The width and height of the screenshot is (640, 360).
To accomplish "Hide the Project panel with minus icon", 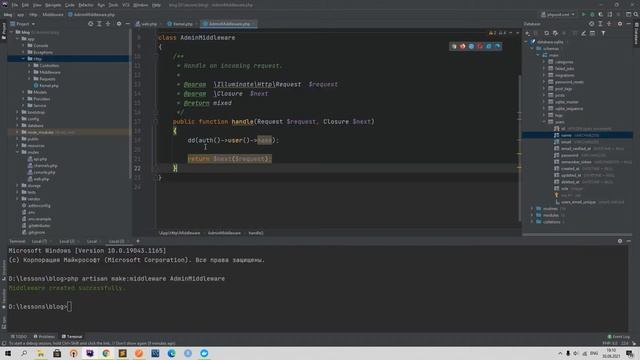I will (x=127, y=24).
